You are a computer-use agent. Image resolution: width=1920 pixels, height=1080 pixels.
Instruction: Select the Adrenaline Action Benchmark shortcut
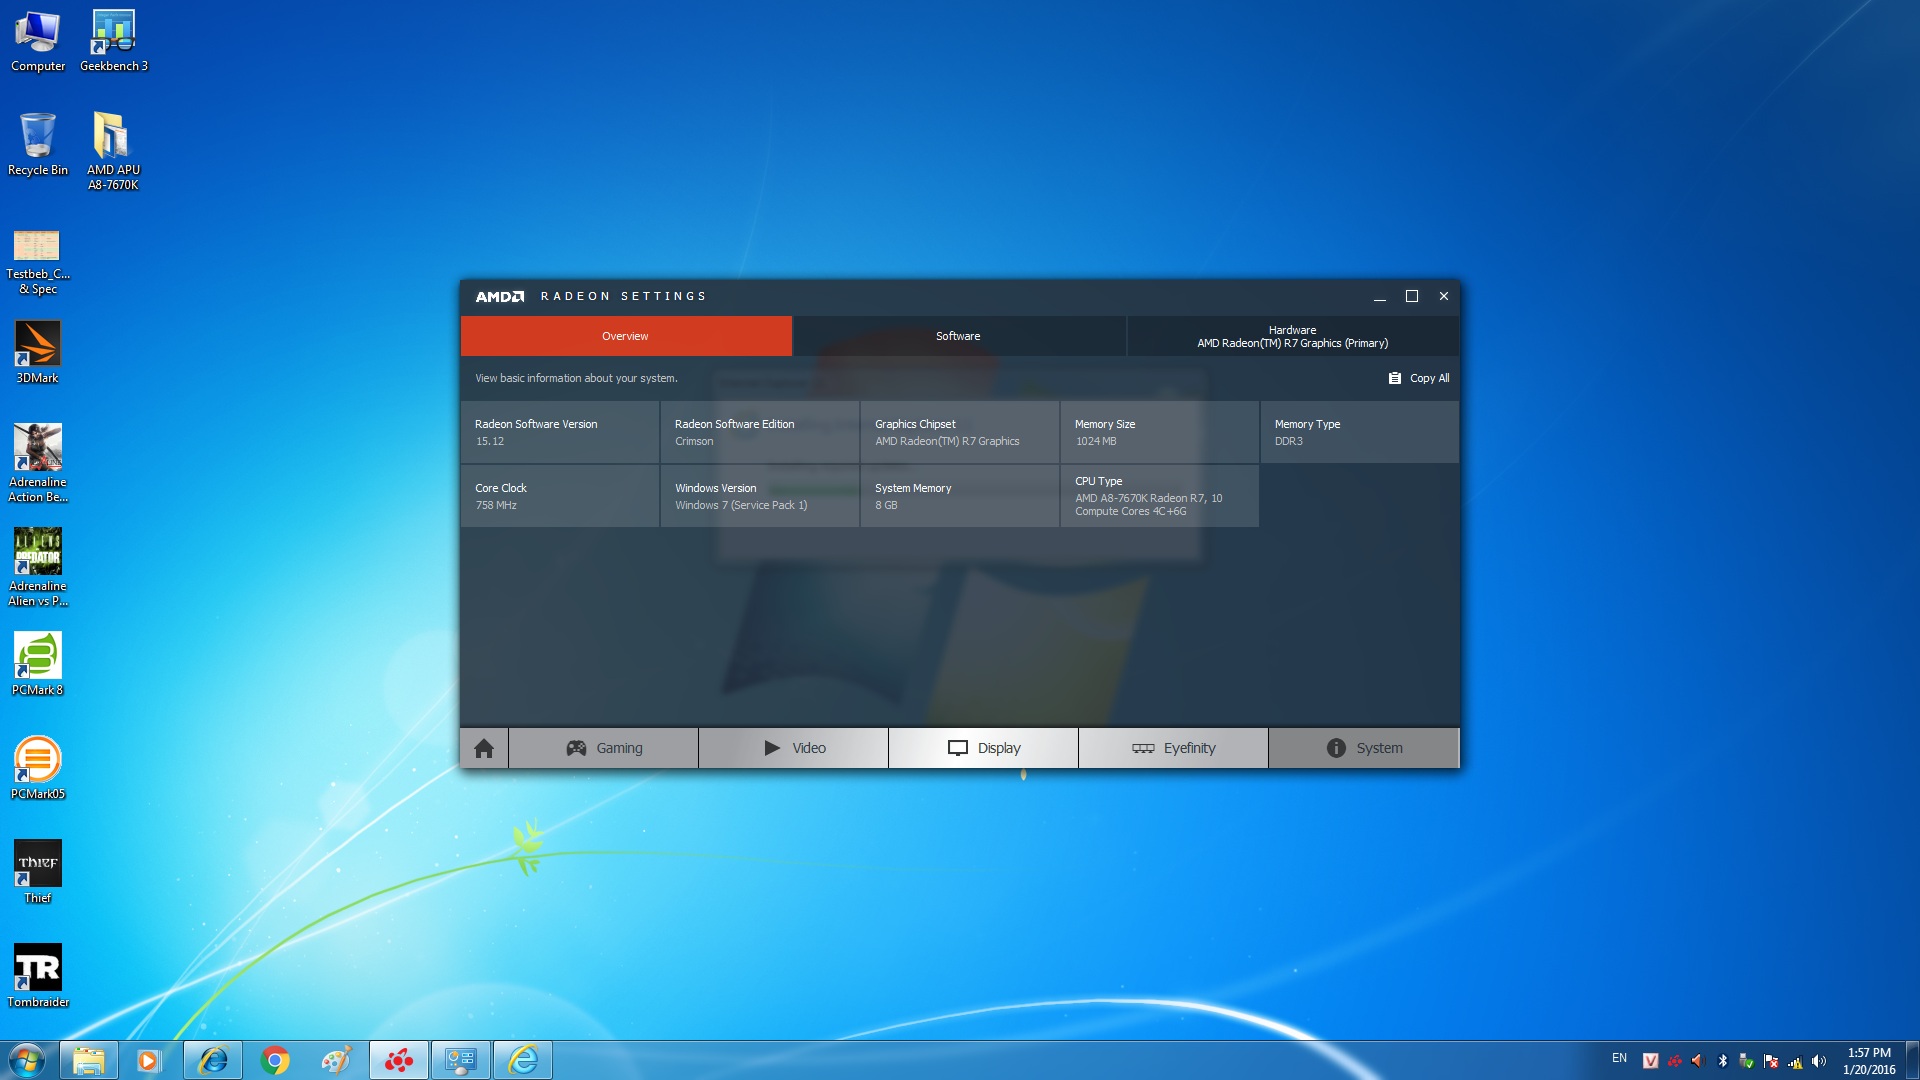(38, 463)
